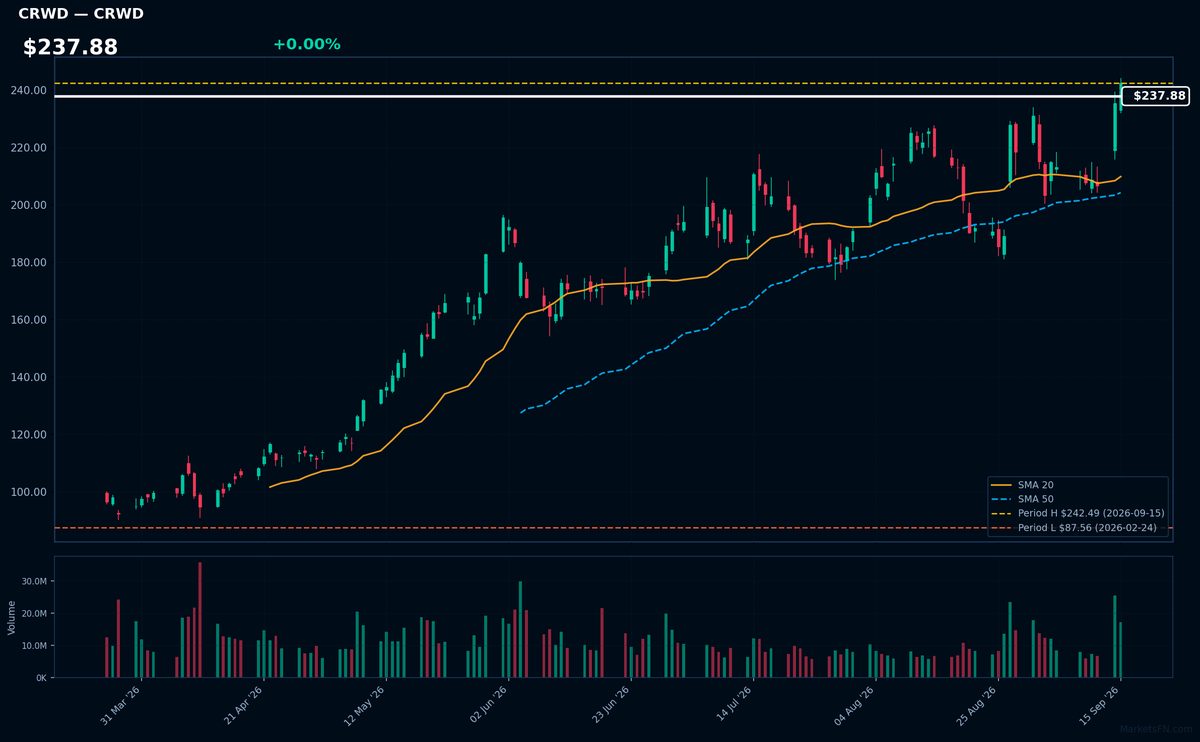The image size is (1200, 742).
Task: Click the 180.00 y-axis label
Action: tap(30, 263)
